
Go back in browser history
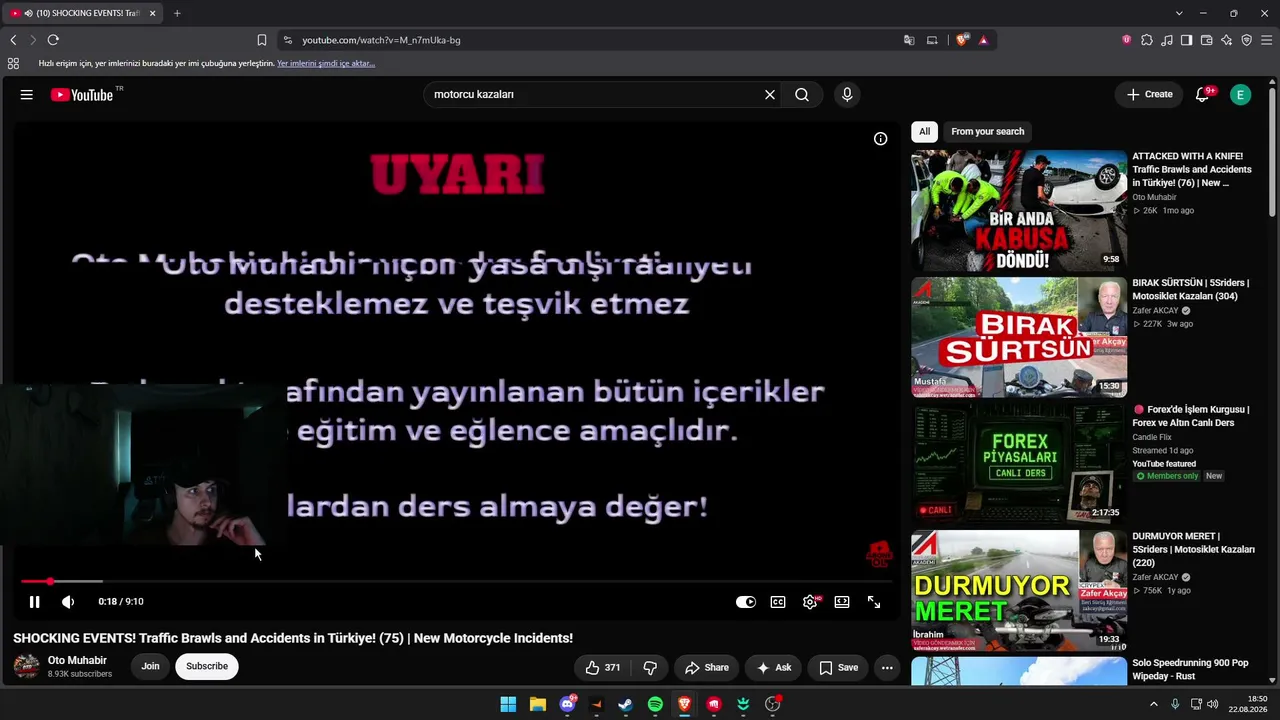pos(13,40)
